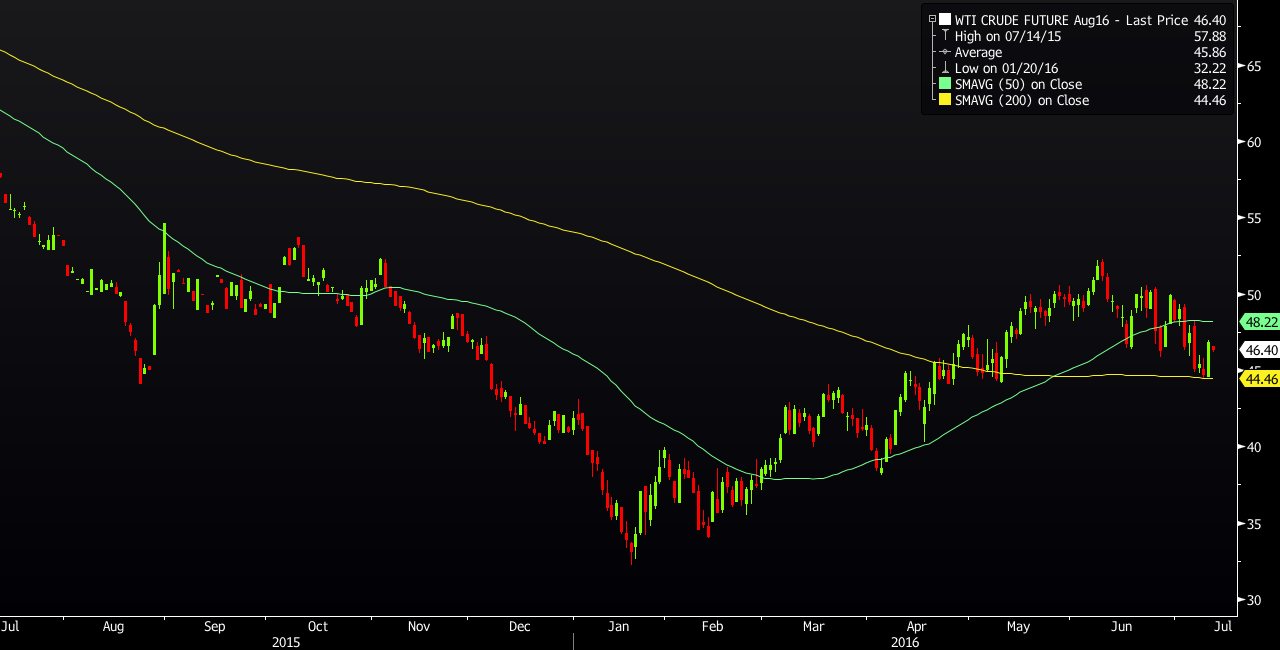Click the yellow SMAVG (200) color swatch

click(x=945, y=100)
